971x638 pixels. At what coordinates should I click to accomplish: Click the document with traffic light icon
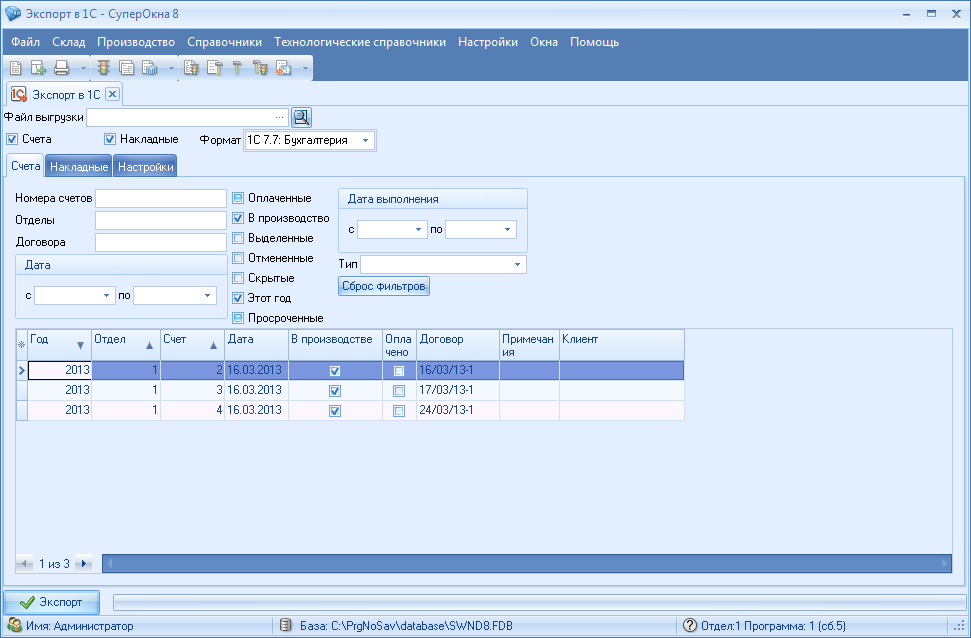click(191, 68)
